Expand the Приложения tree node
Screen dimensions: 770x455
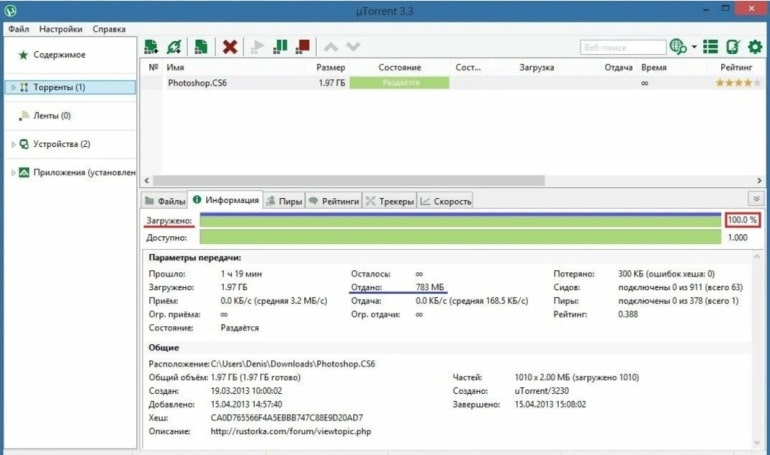[x=13, y=173]
